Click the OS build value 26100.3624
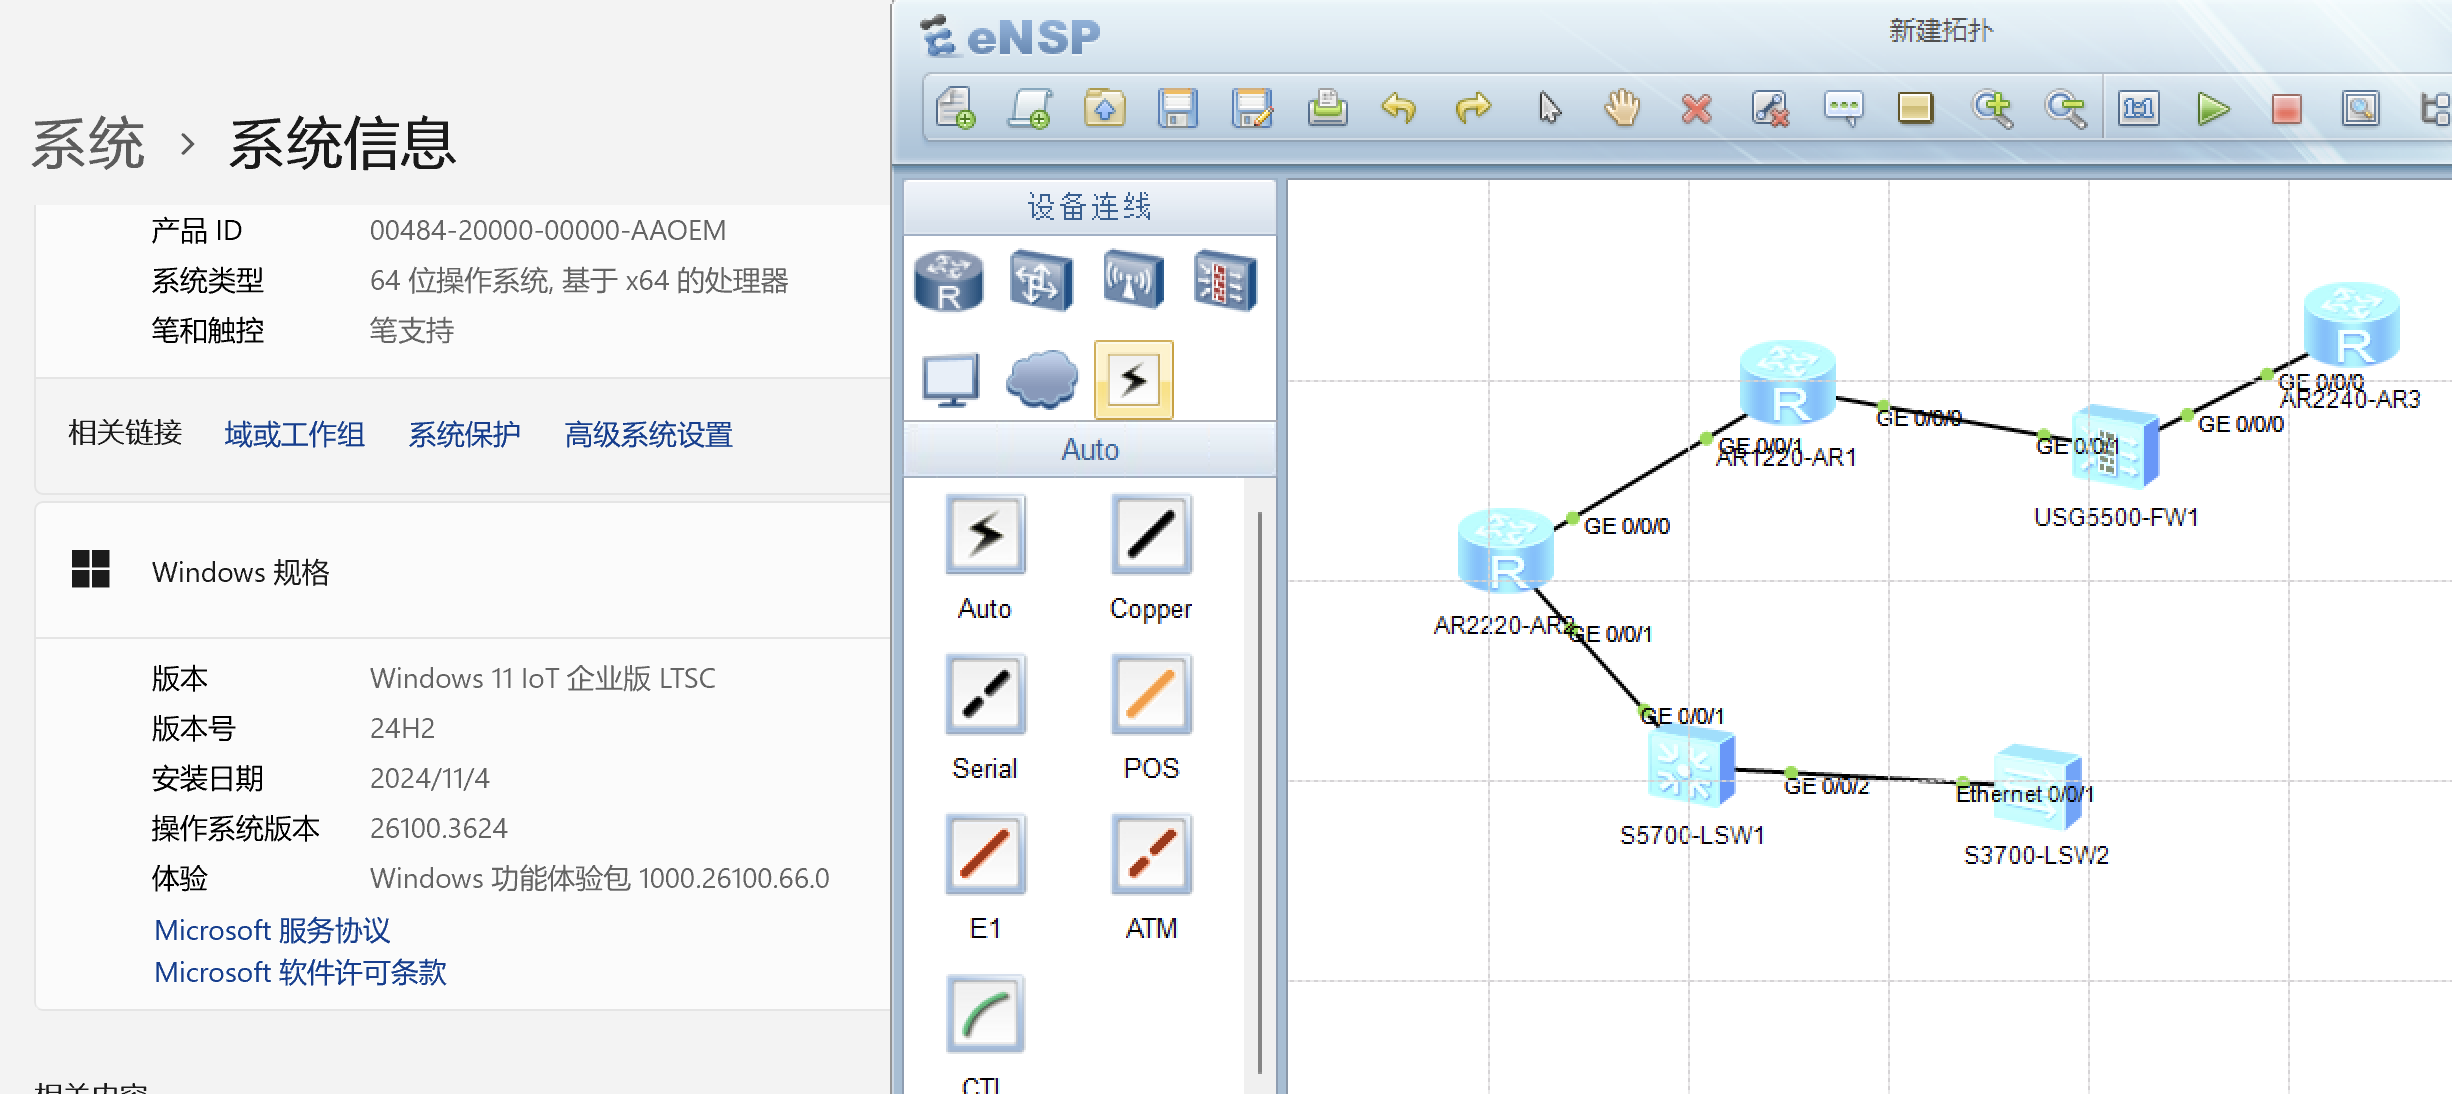 coord(438,828)
